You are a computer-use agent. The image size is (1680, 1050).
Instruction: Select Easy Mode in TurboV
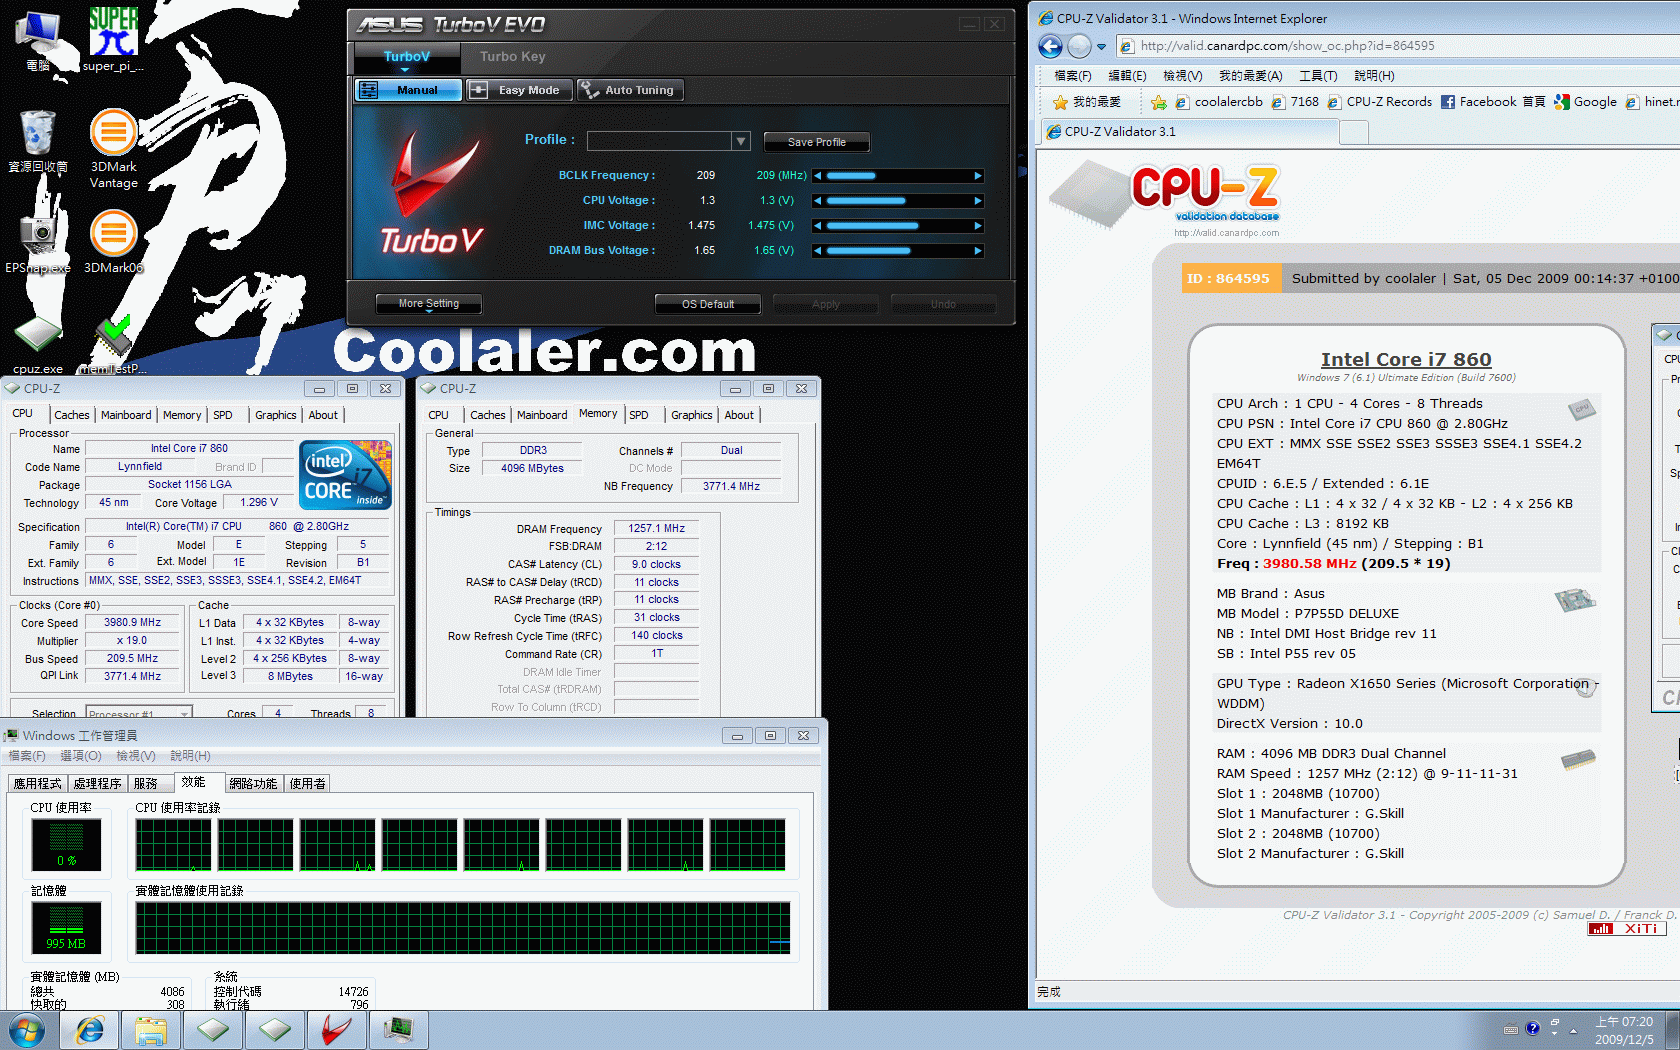pyautogui.click(x=520, y=90)
